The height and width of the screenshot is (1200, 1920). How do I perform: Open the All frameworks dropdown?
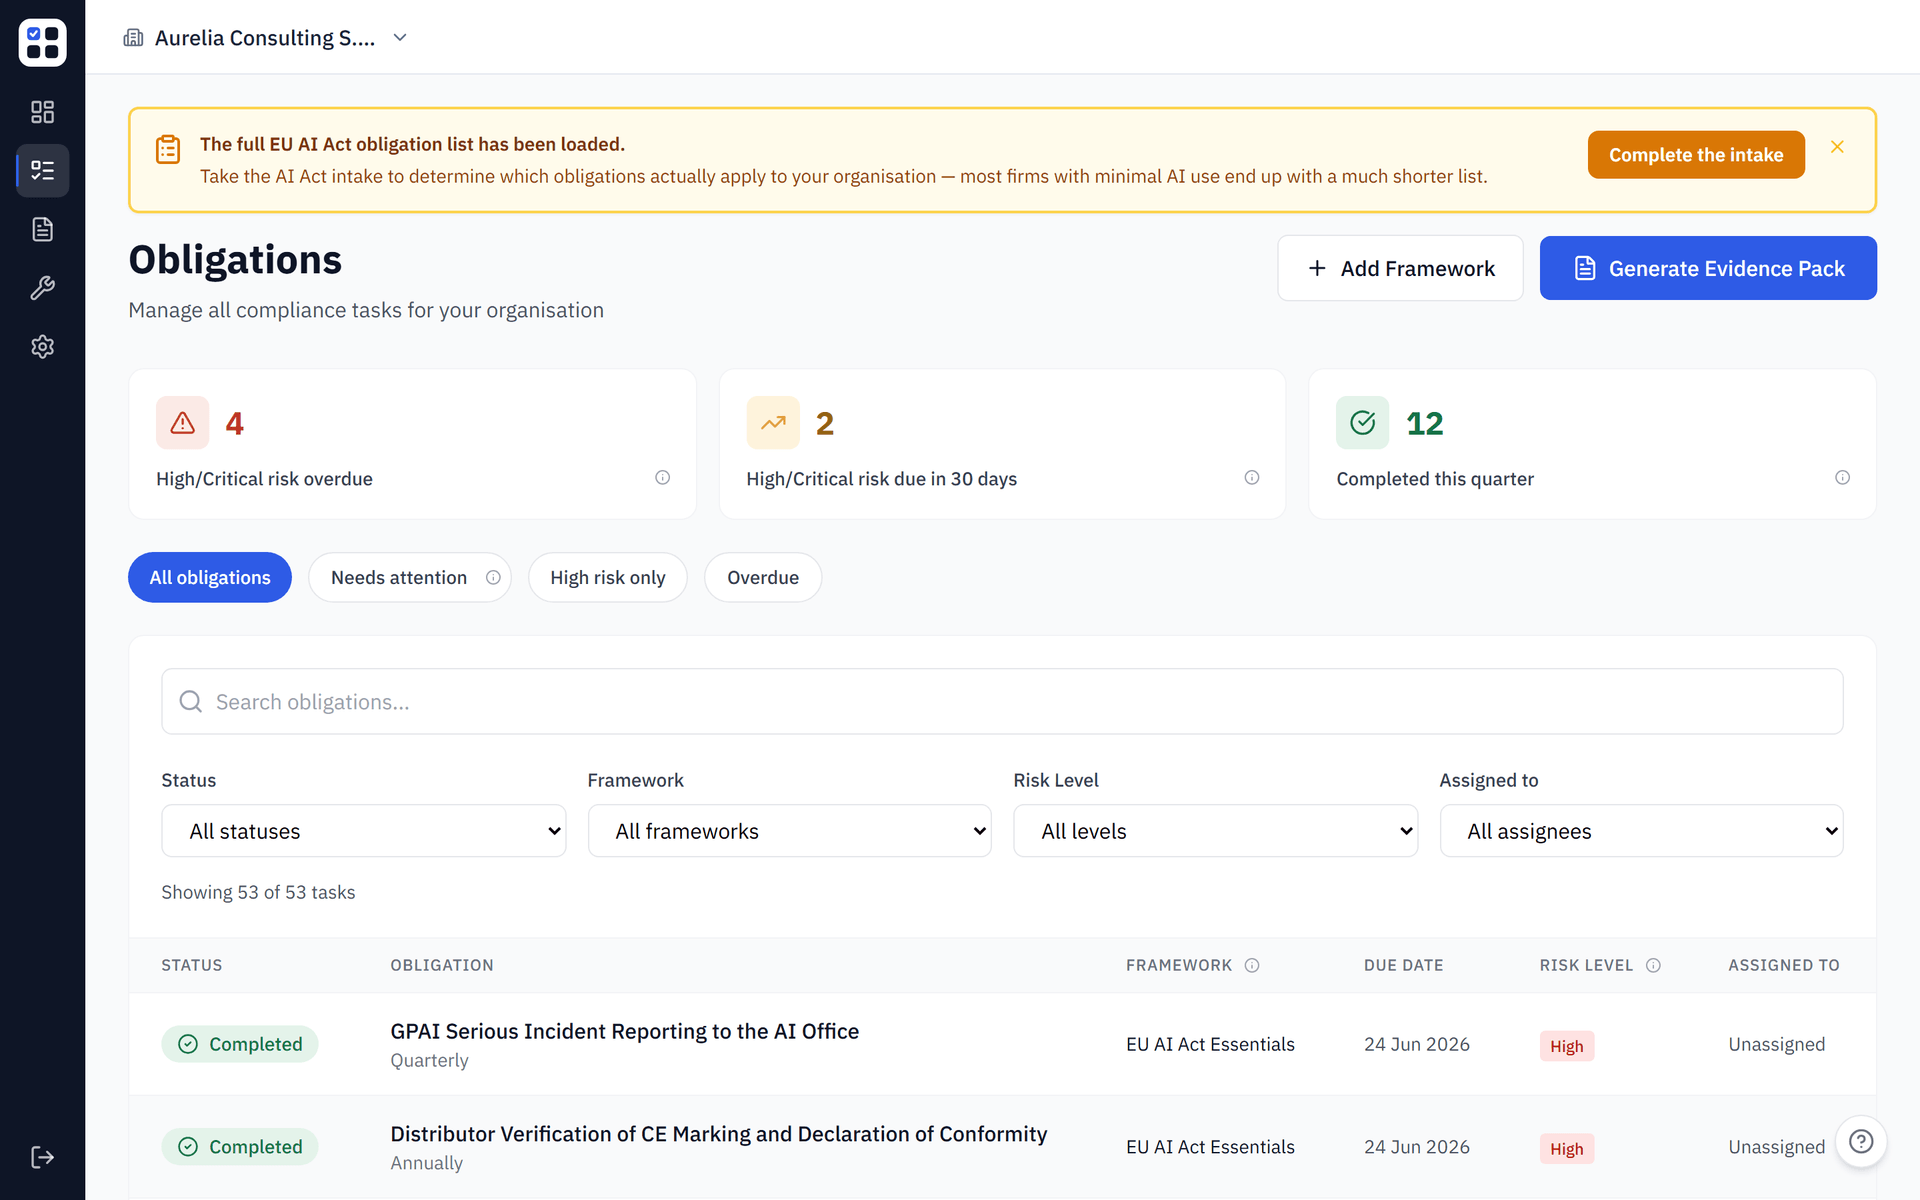tap(790, 831)
